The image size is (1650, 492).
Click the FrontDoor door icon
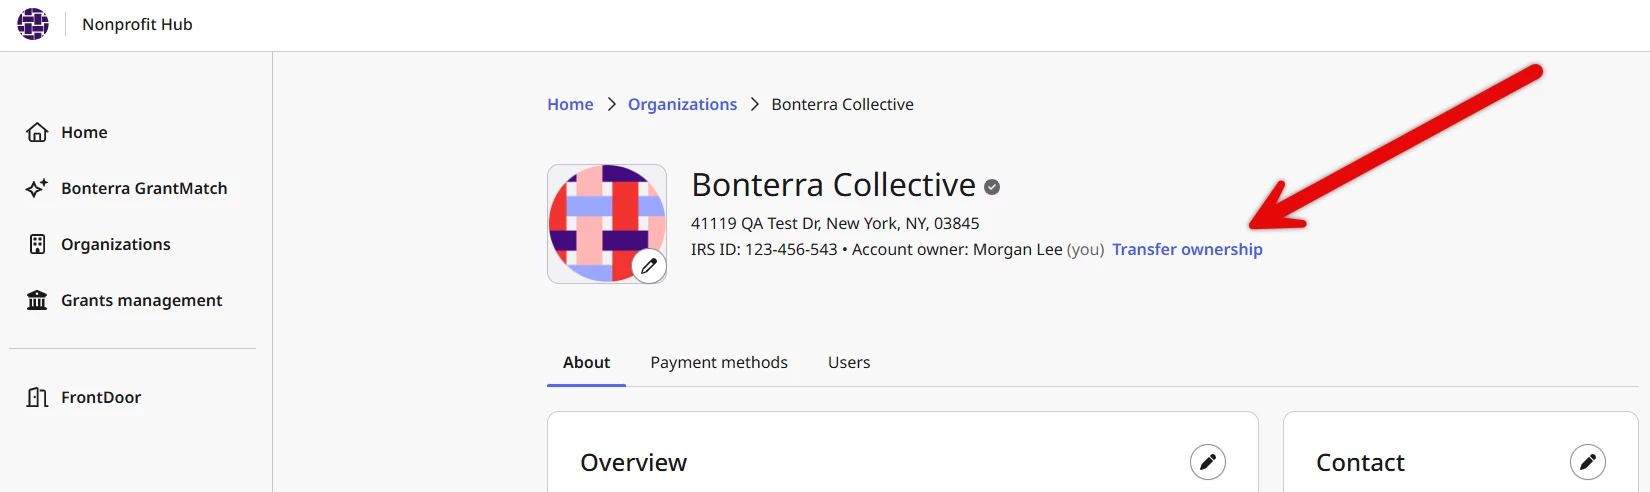[37, 397]
